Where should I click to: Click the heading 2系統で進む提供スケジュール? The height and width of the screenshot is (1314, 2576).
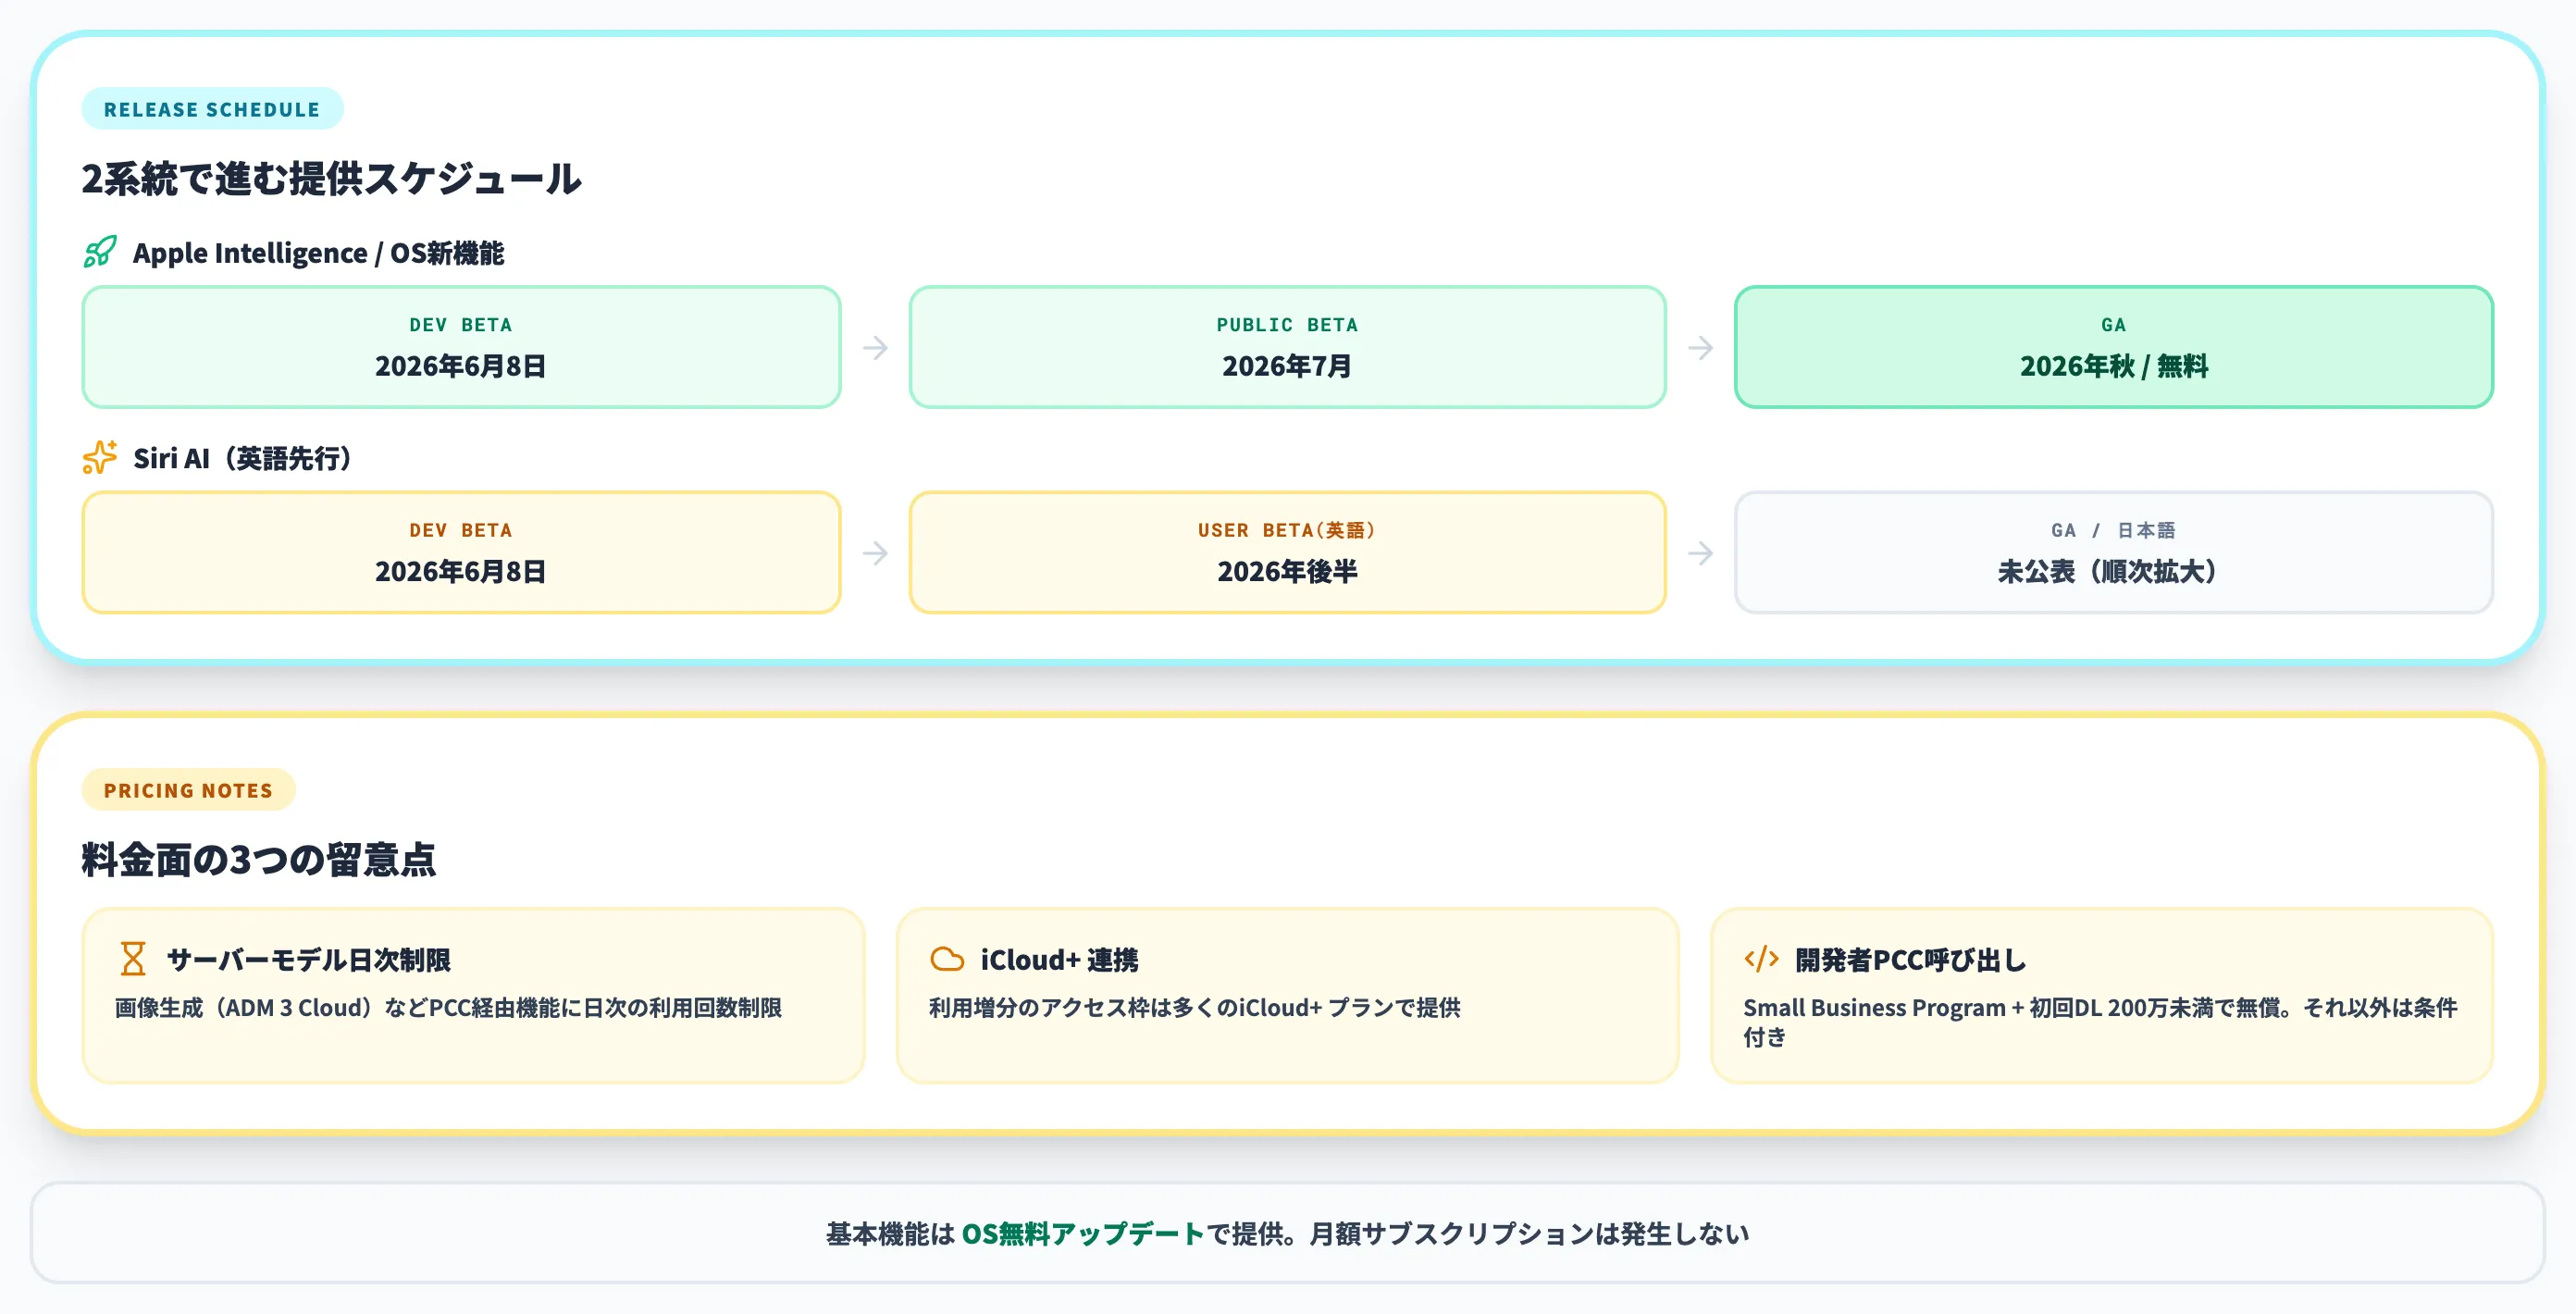coord(331,179)
